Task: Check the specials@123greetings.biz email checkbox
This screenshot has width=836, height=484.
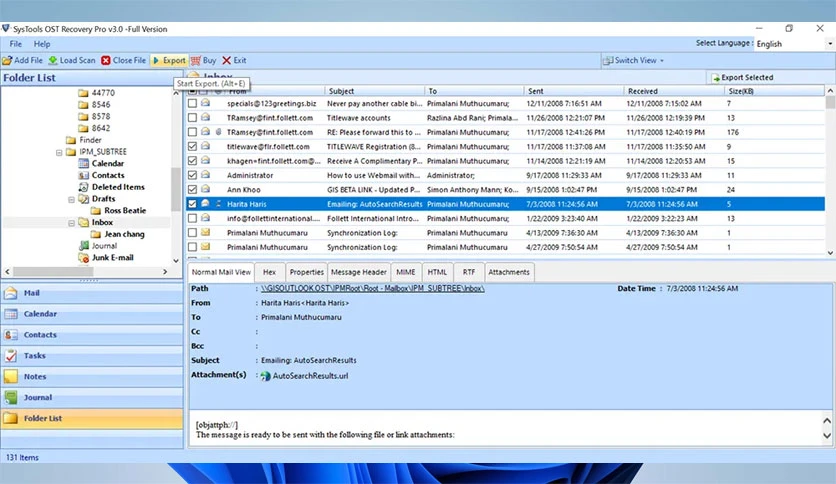Action: 192,103
